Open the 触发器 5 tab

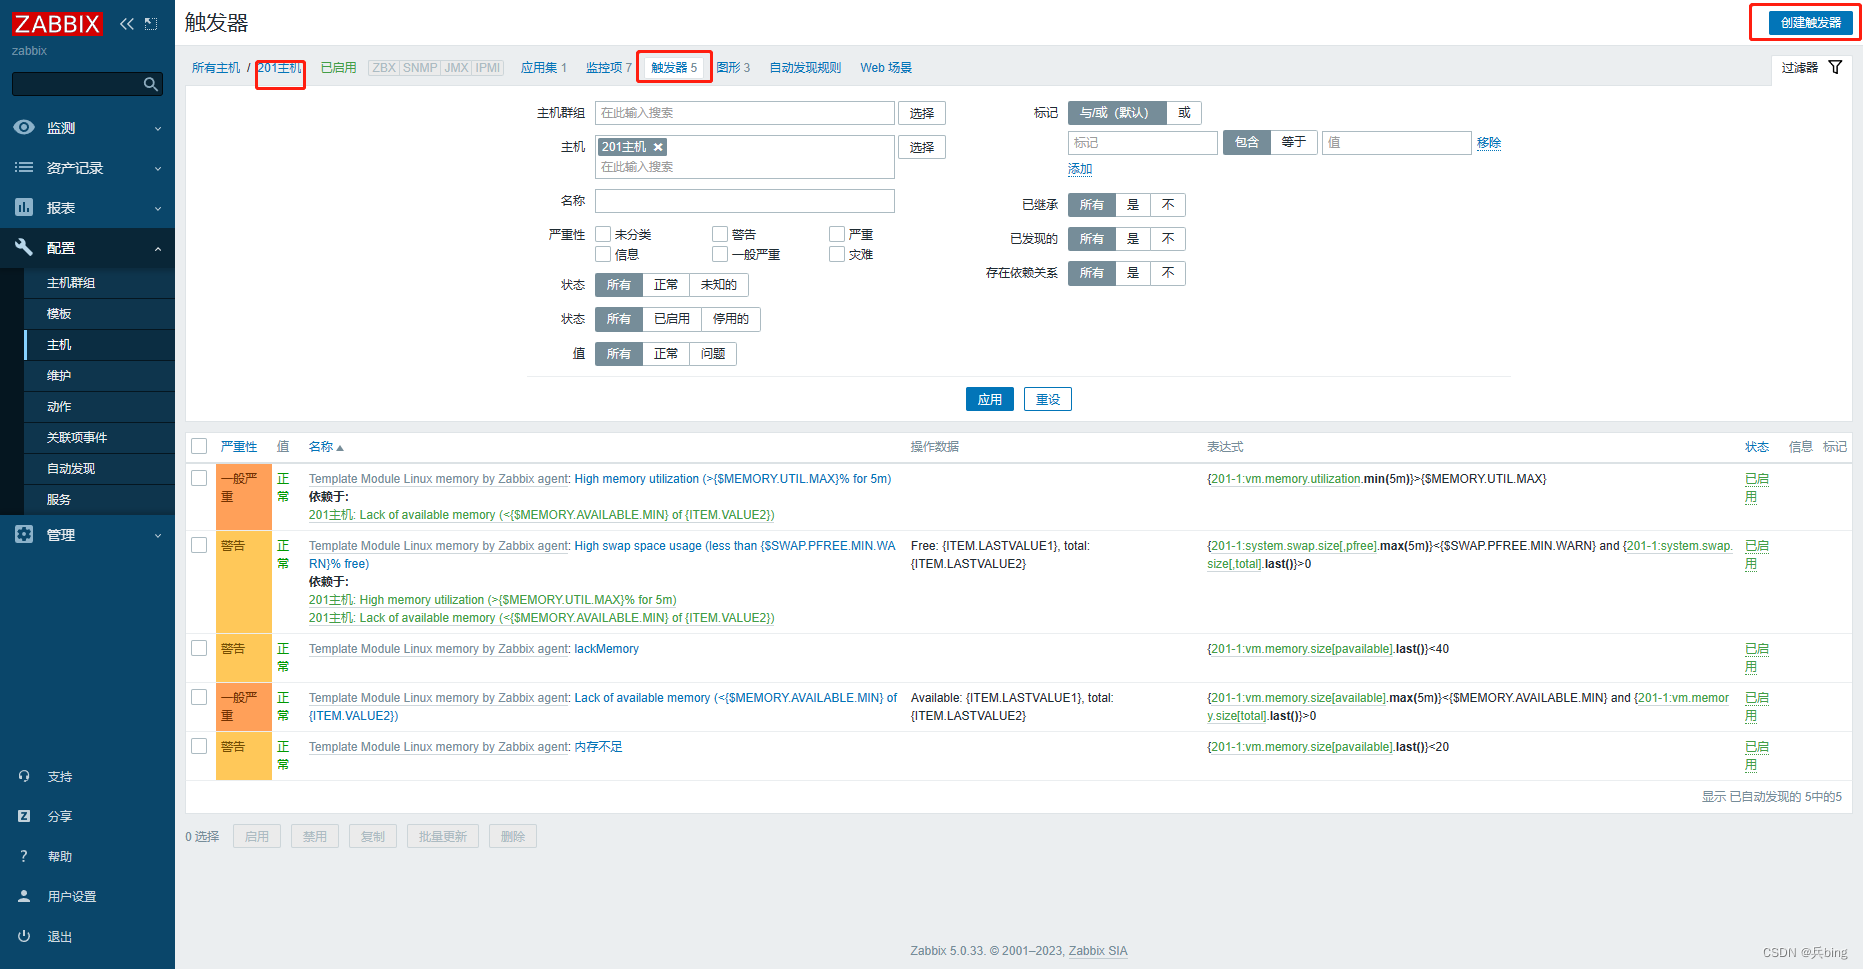(x=674, y=68)
